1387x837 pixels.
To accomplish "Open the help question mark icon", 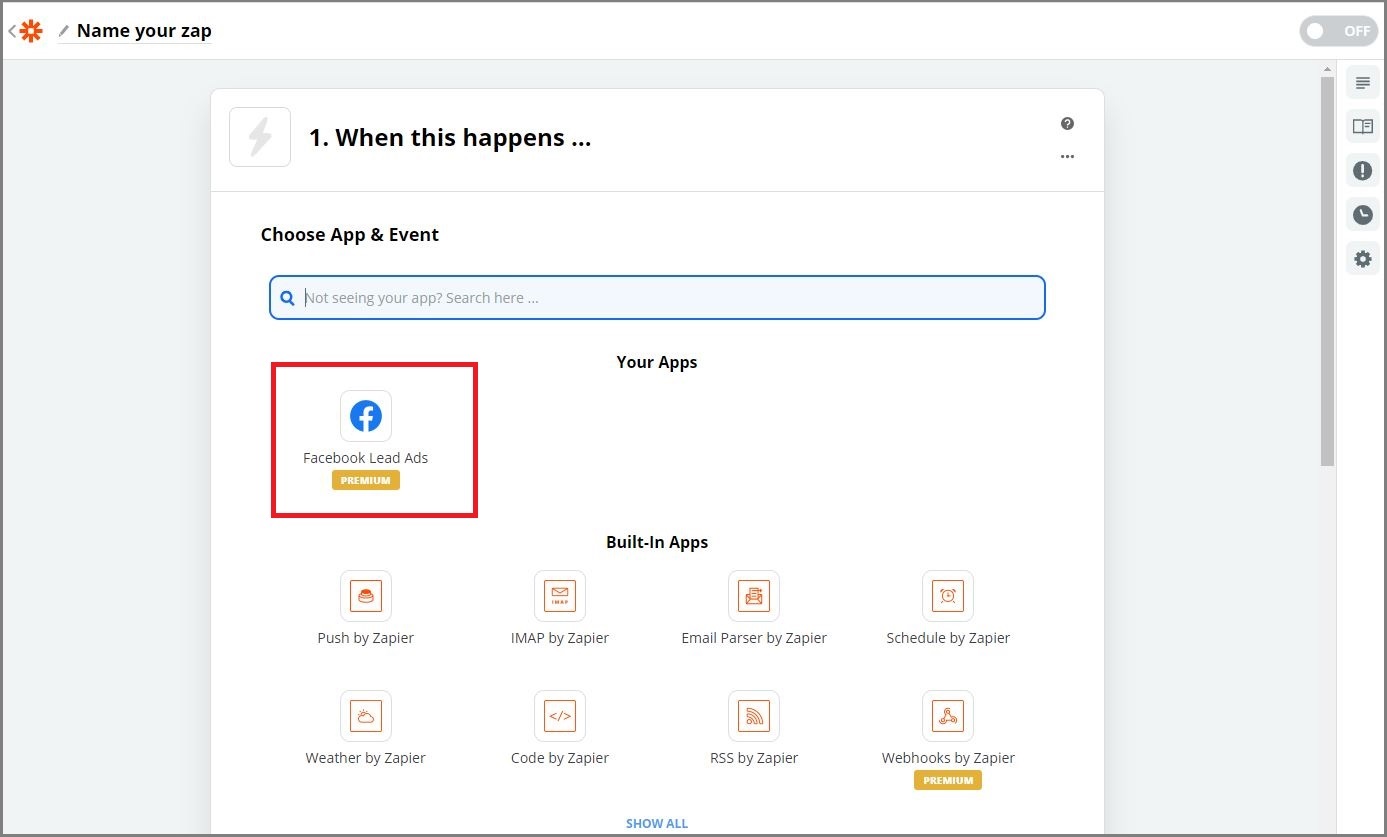I will (1067, 124).
